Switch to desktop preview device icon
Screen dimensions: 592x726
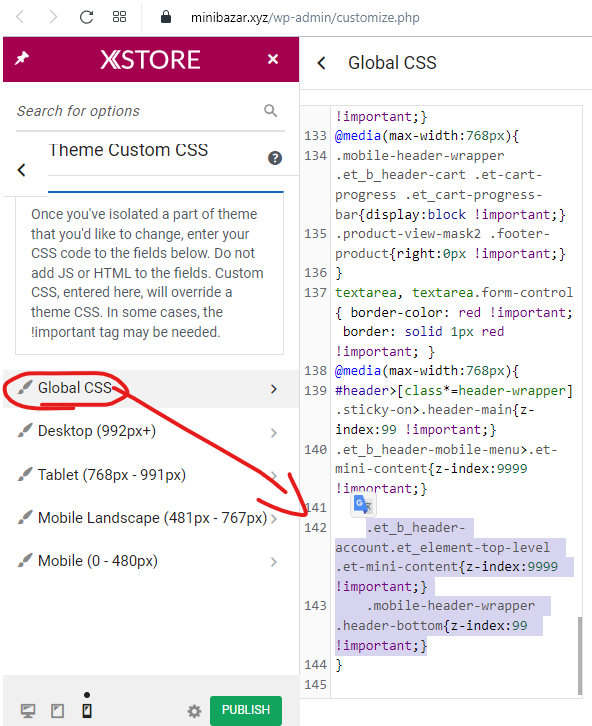(28, 711)
